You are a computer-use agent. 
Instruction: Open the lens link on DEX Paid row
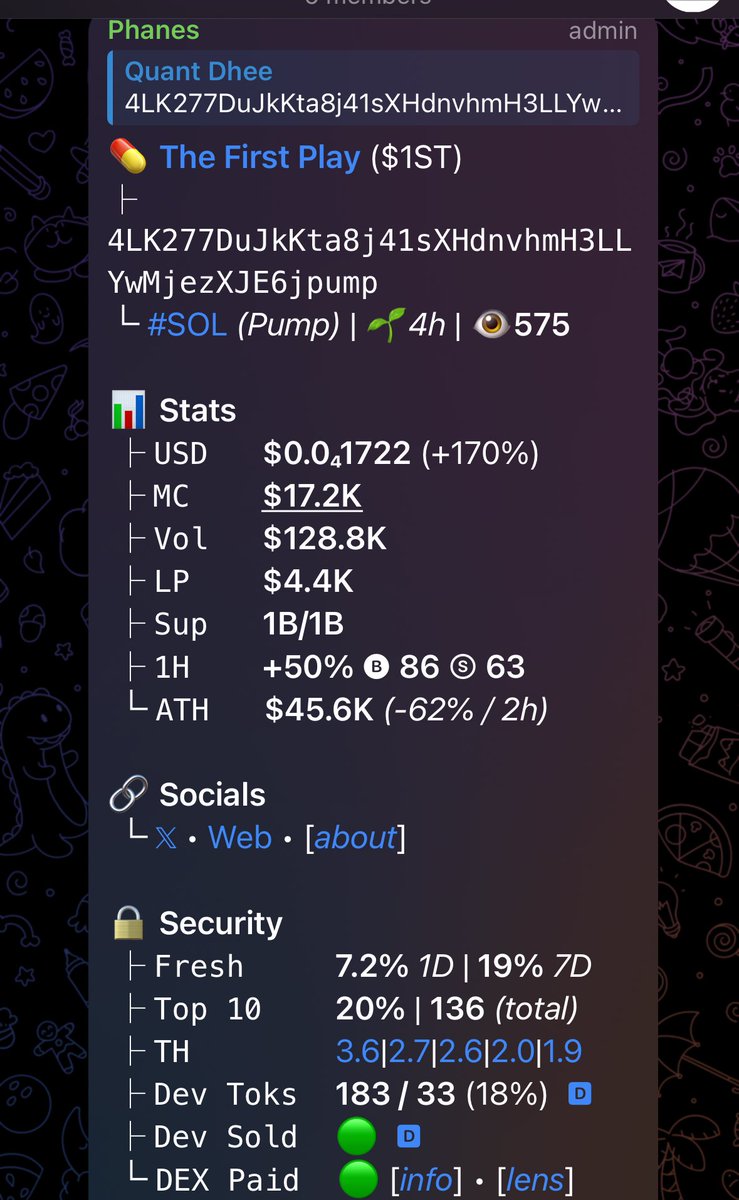535,1180
